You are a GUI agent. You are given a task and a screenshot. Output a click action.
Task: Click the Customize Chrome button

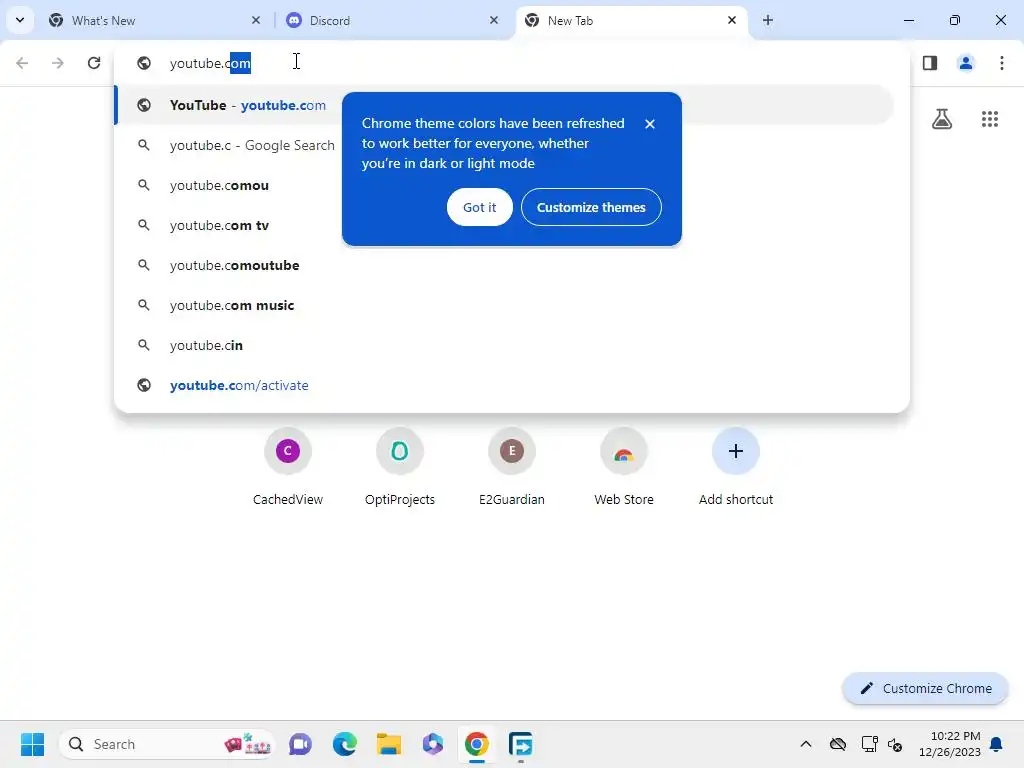[925, 688]
